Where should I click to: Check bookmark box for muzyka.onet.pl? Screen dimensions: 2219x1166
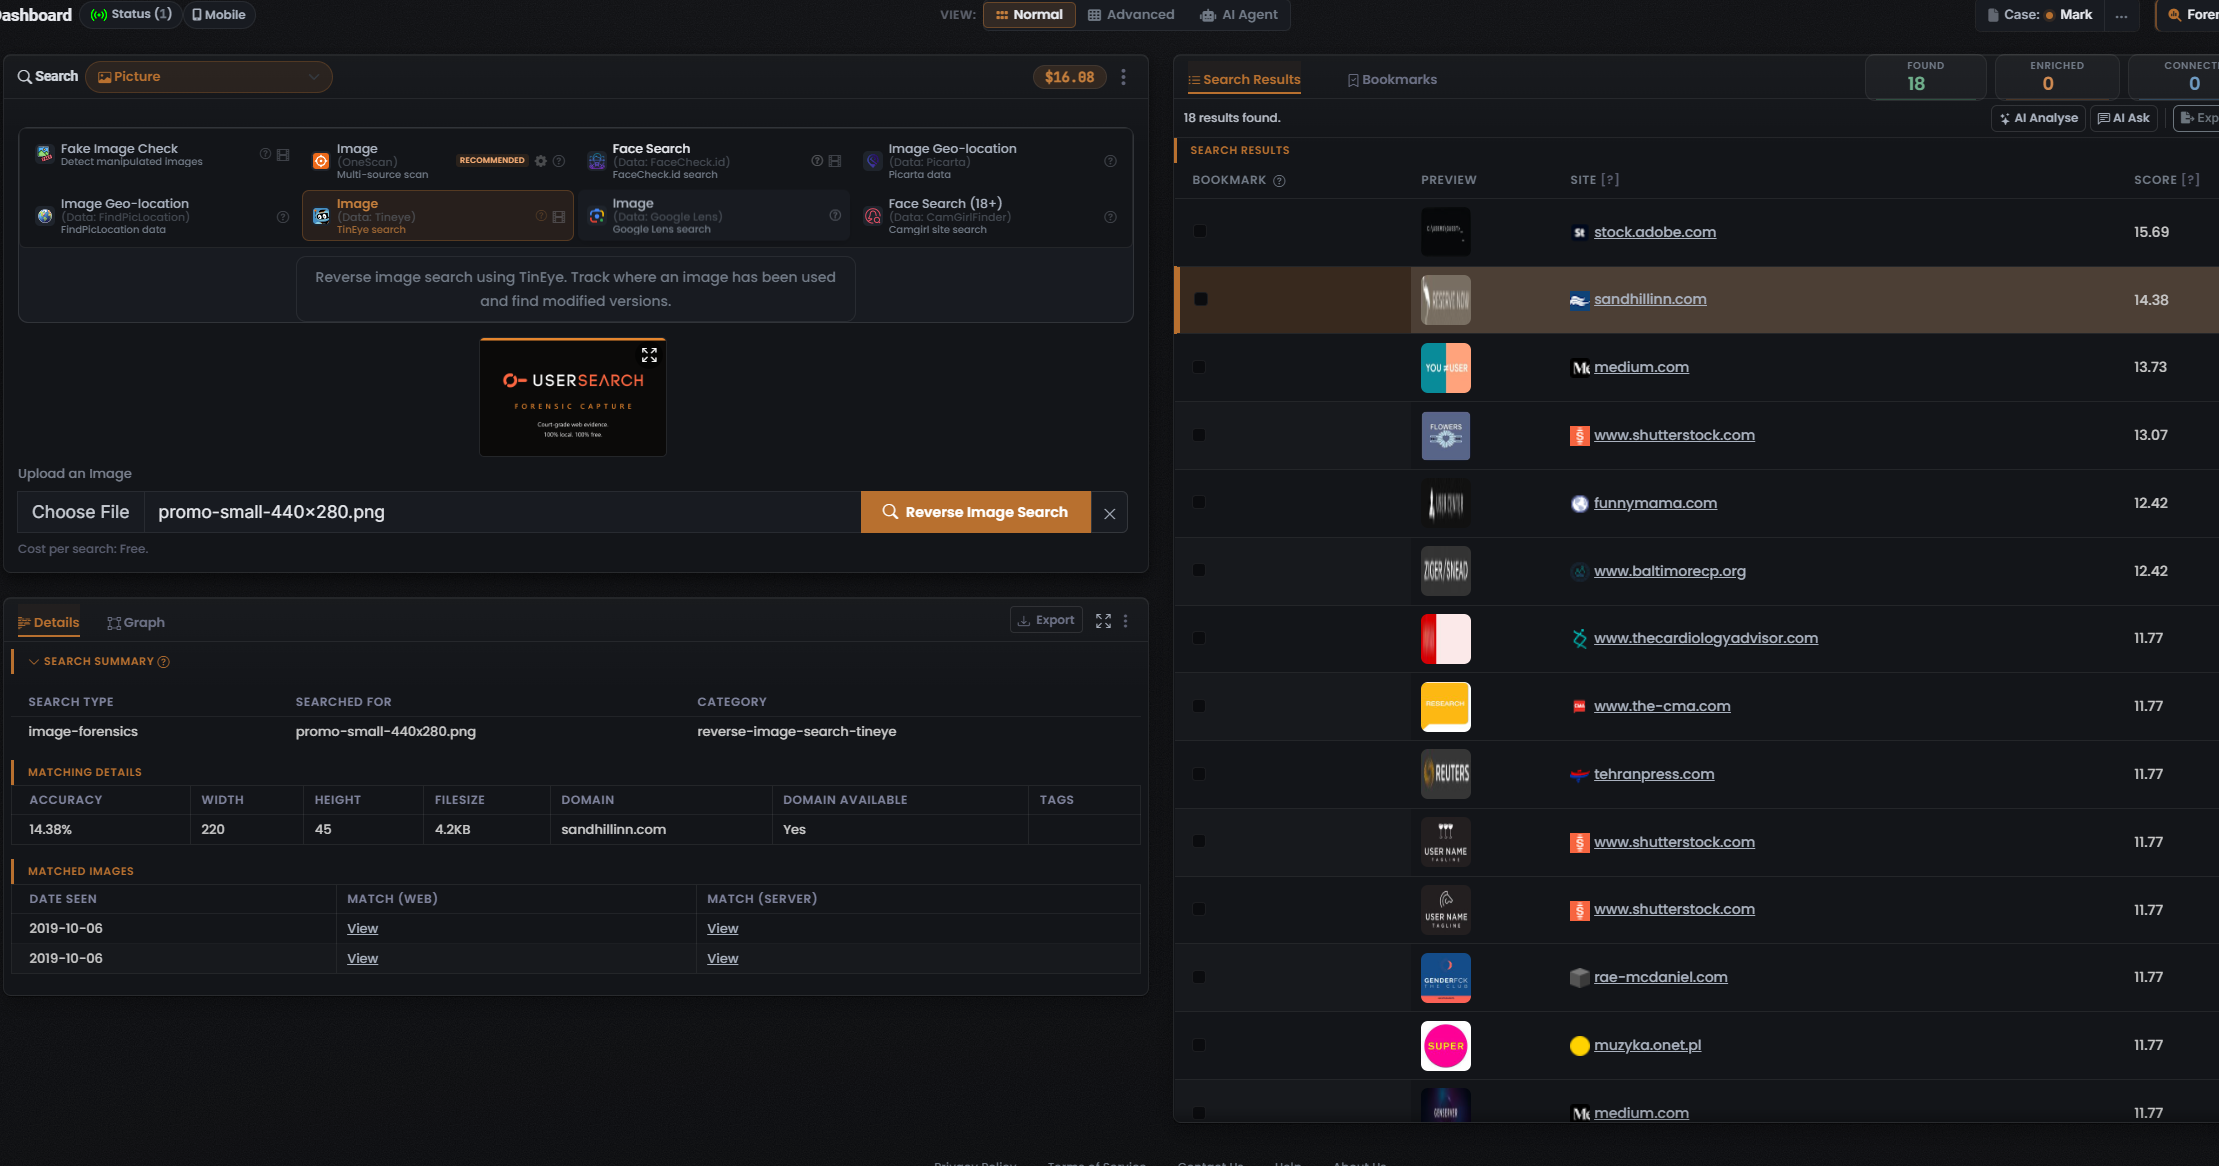[1200, 1046]
